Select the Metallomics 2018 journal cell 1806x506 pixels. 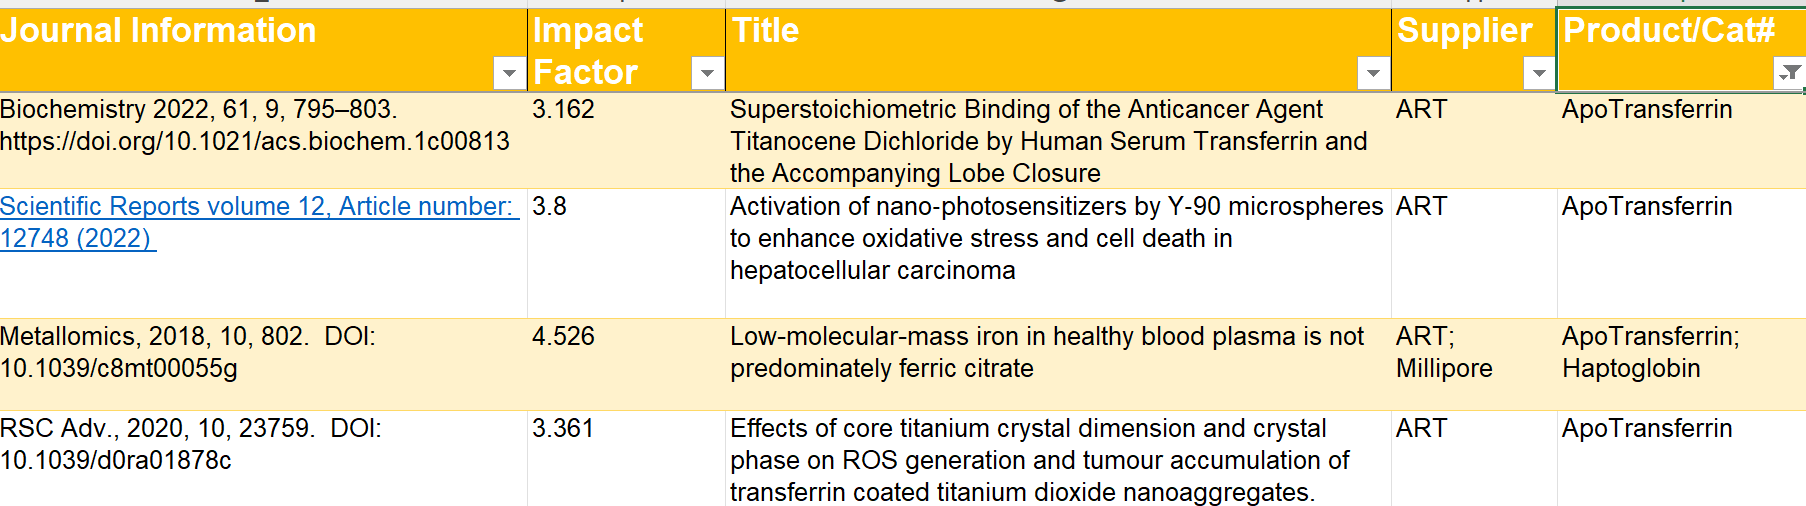[x=262, y=364]
